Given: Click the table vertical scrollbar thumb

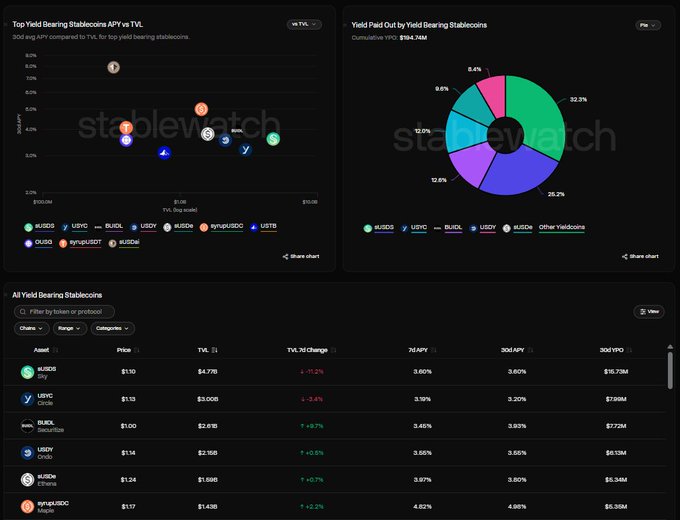Looking at the screenshot, I should [x=670, y=370].
